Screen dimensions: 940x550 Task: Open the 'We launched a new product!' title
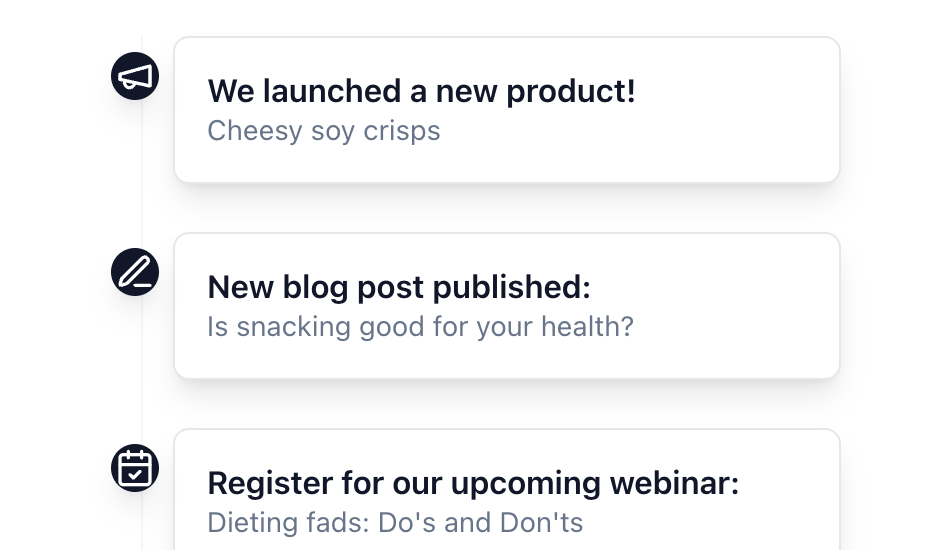point(421,91)
